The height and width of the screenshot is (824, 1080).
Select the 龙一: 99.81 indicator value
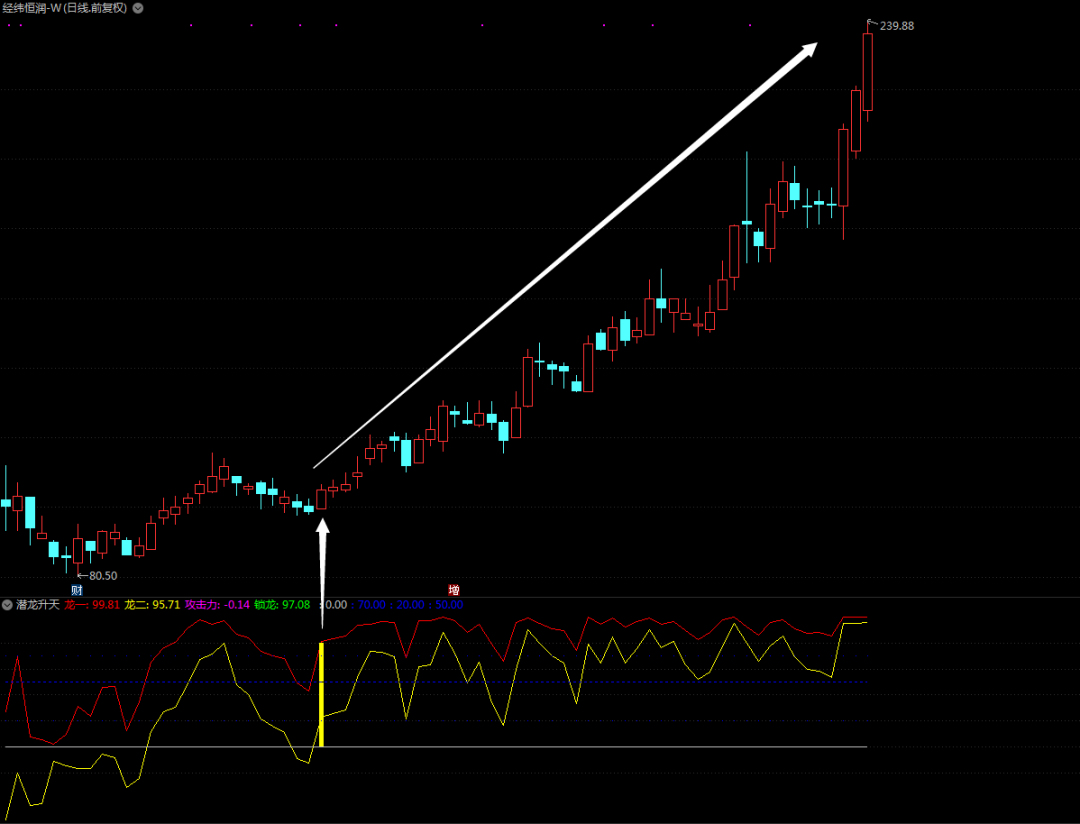point(92,605)
